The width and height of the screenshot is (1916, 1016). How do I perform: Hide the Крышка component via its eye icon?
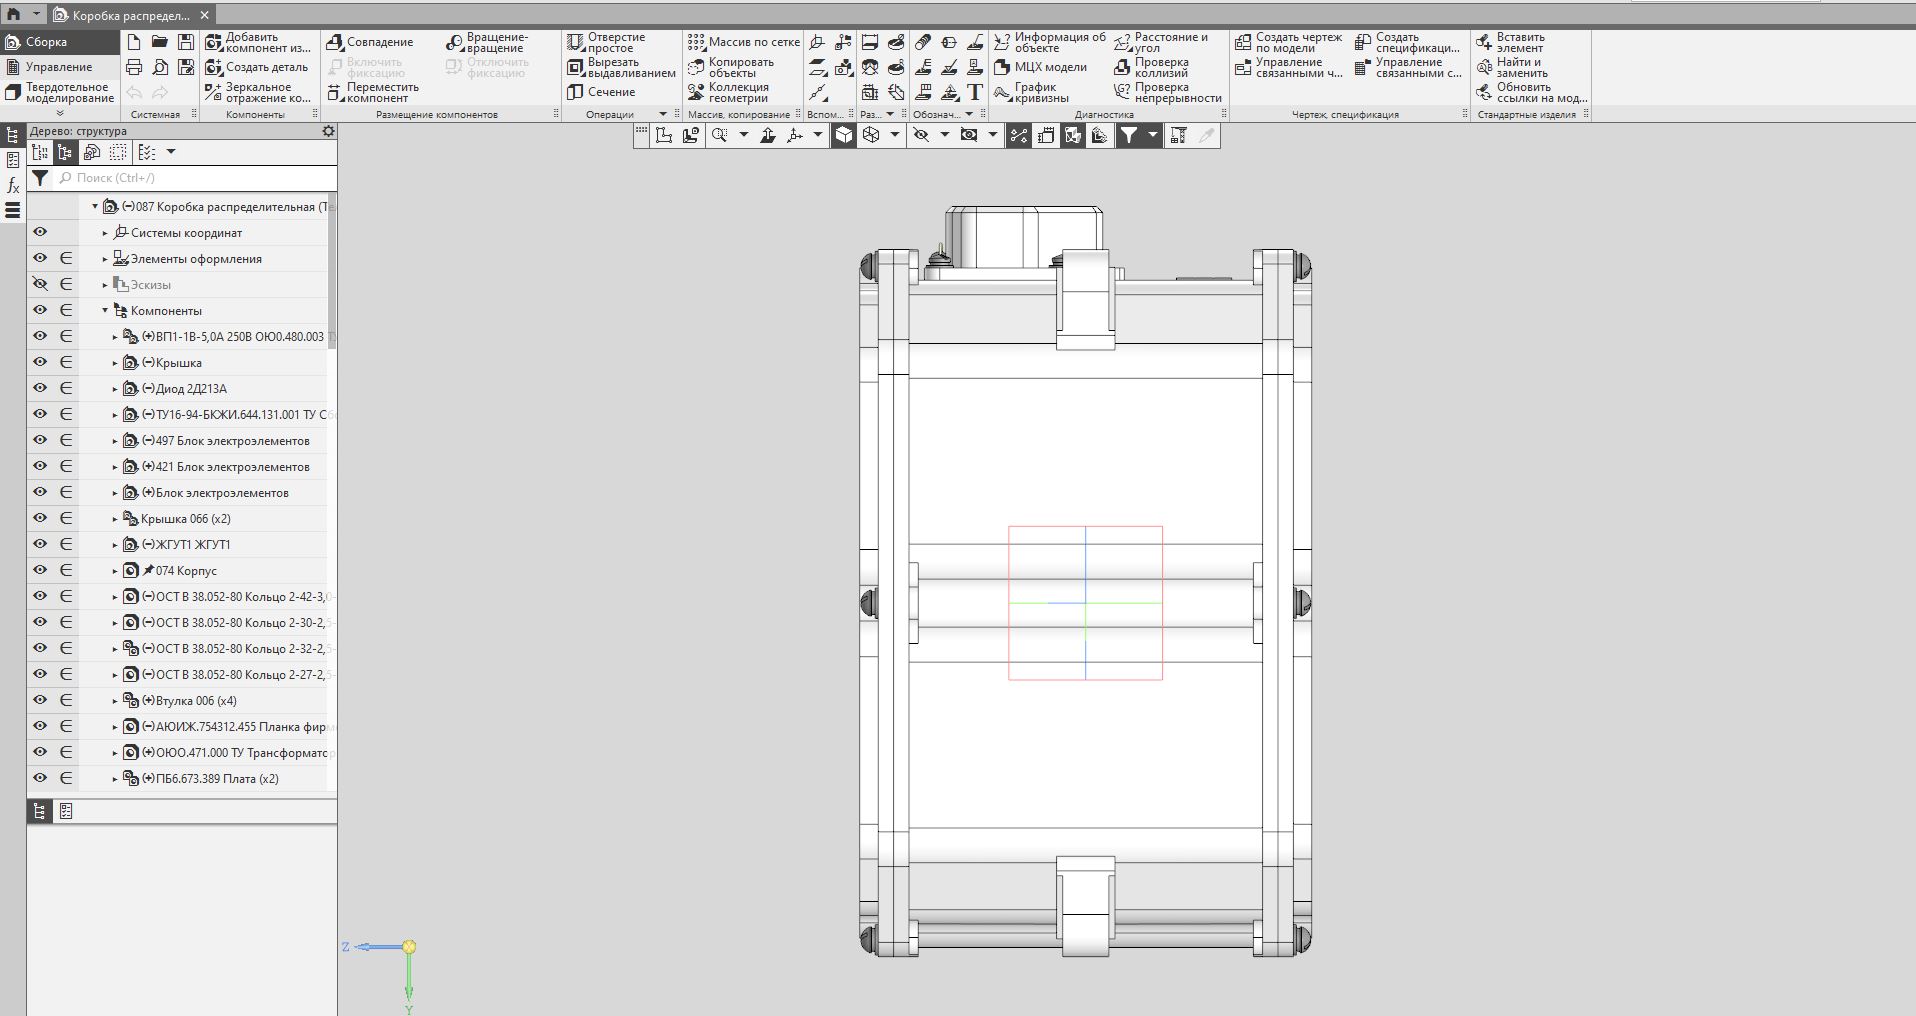point(40,362)
